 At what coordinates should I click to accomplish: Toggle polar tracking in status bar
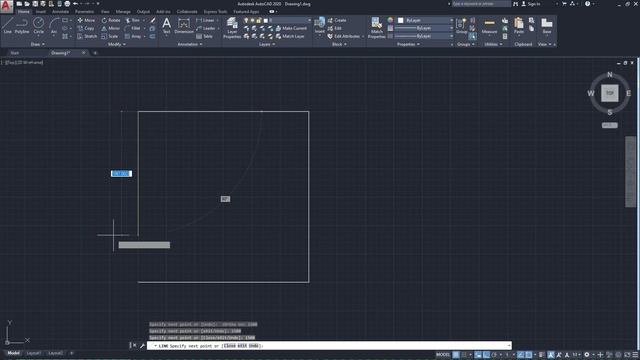(x=494, y=355)
